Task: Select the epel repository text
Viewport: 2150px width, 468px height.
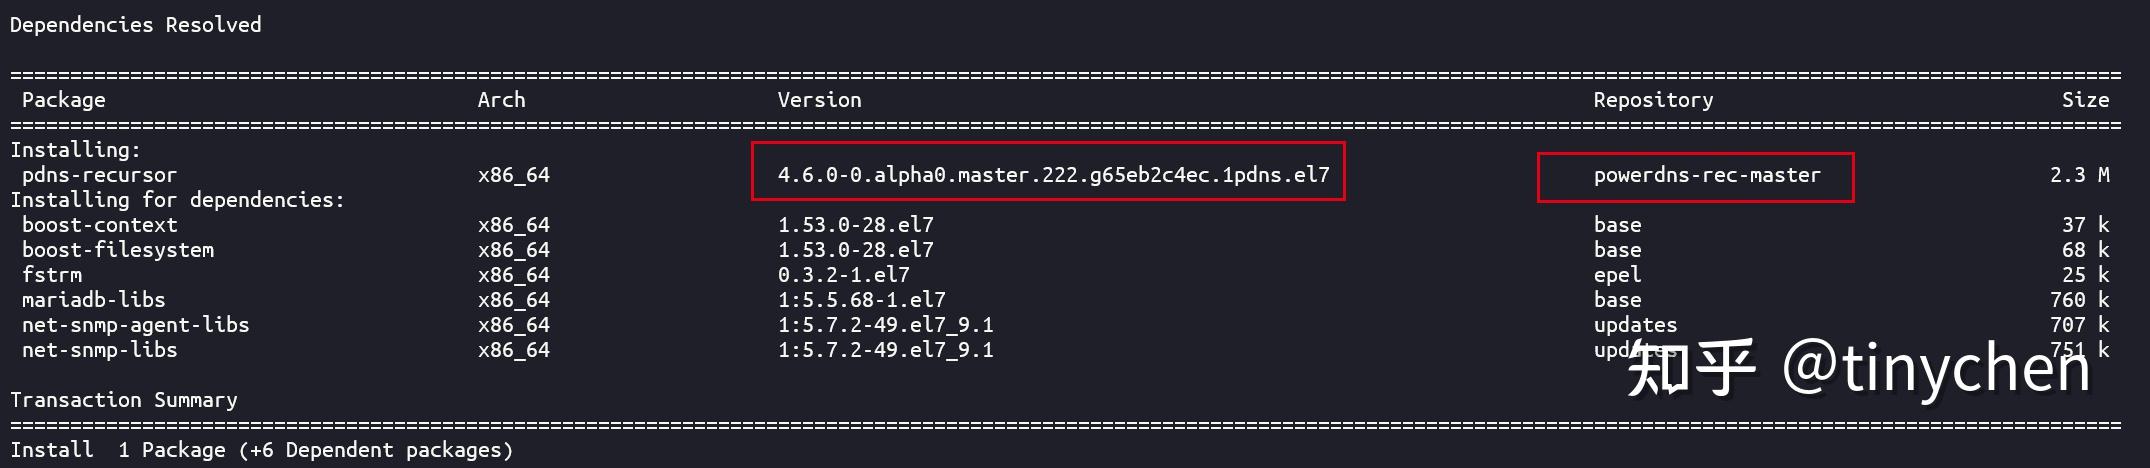Action: point(1617,275)
